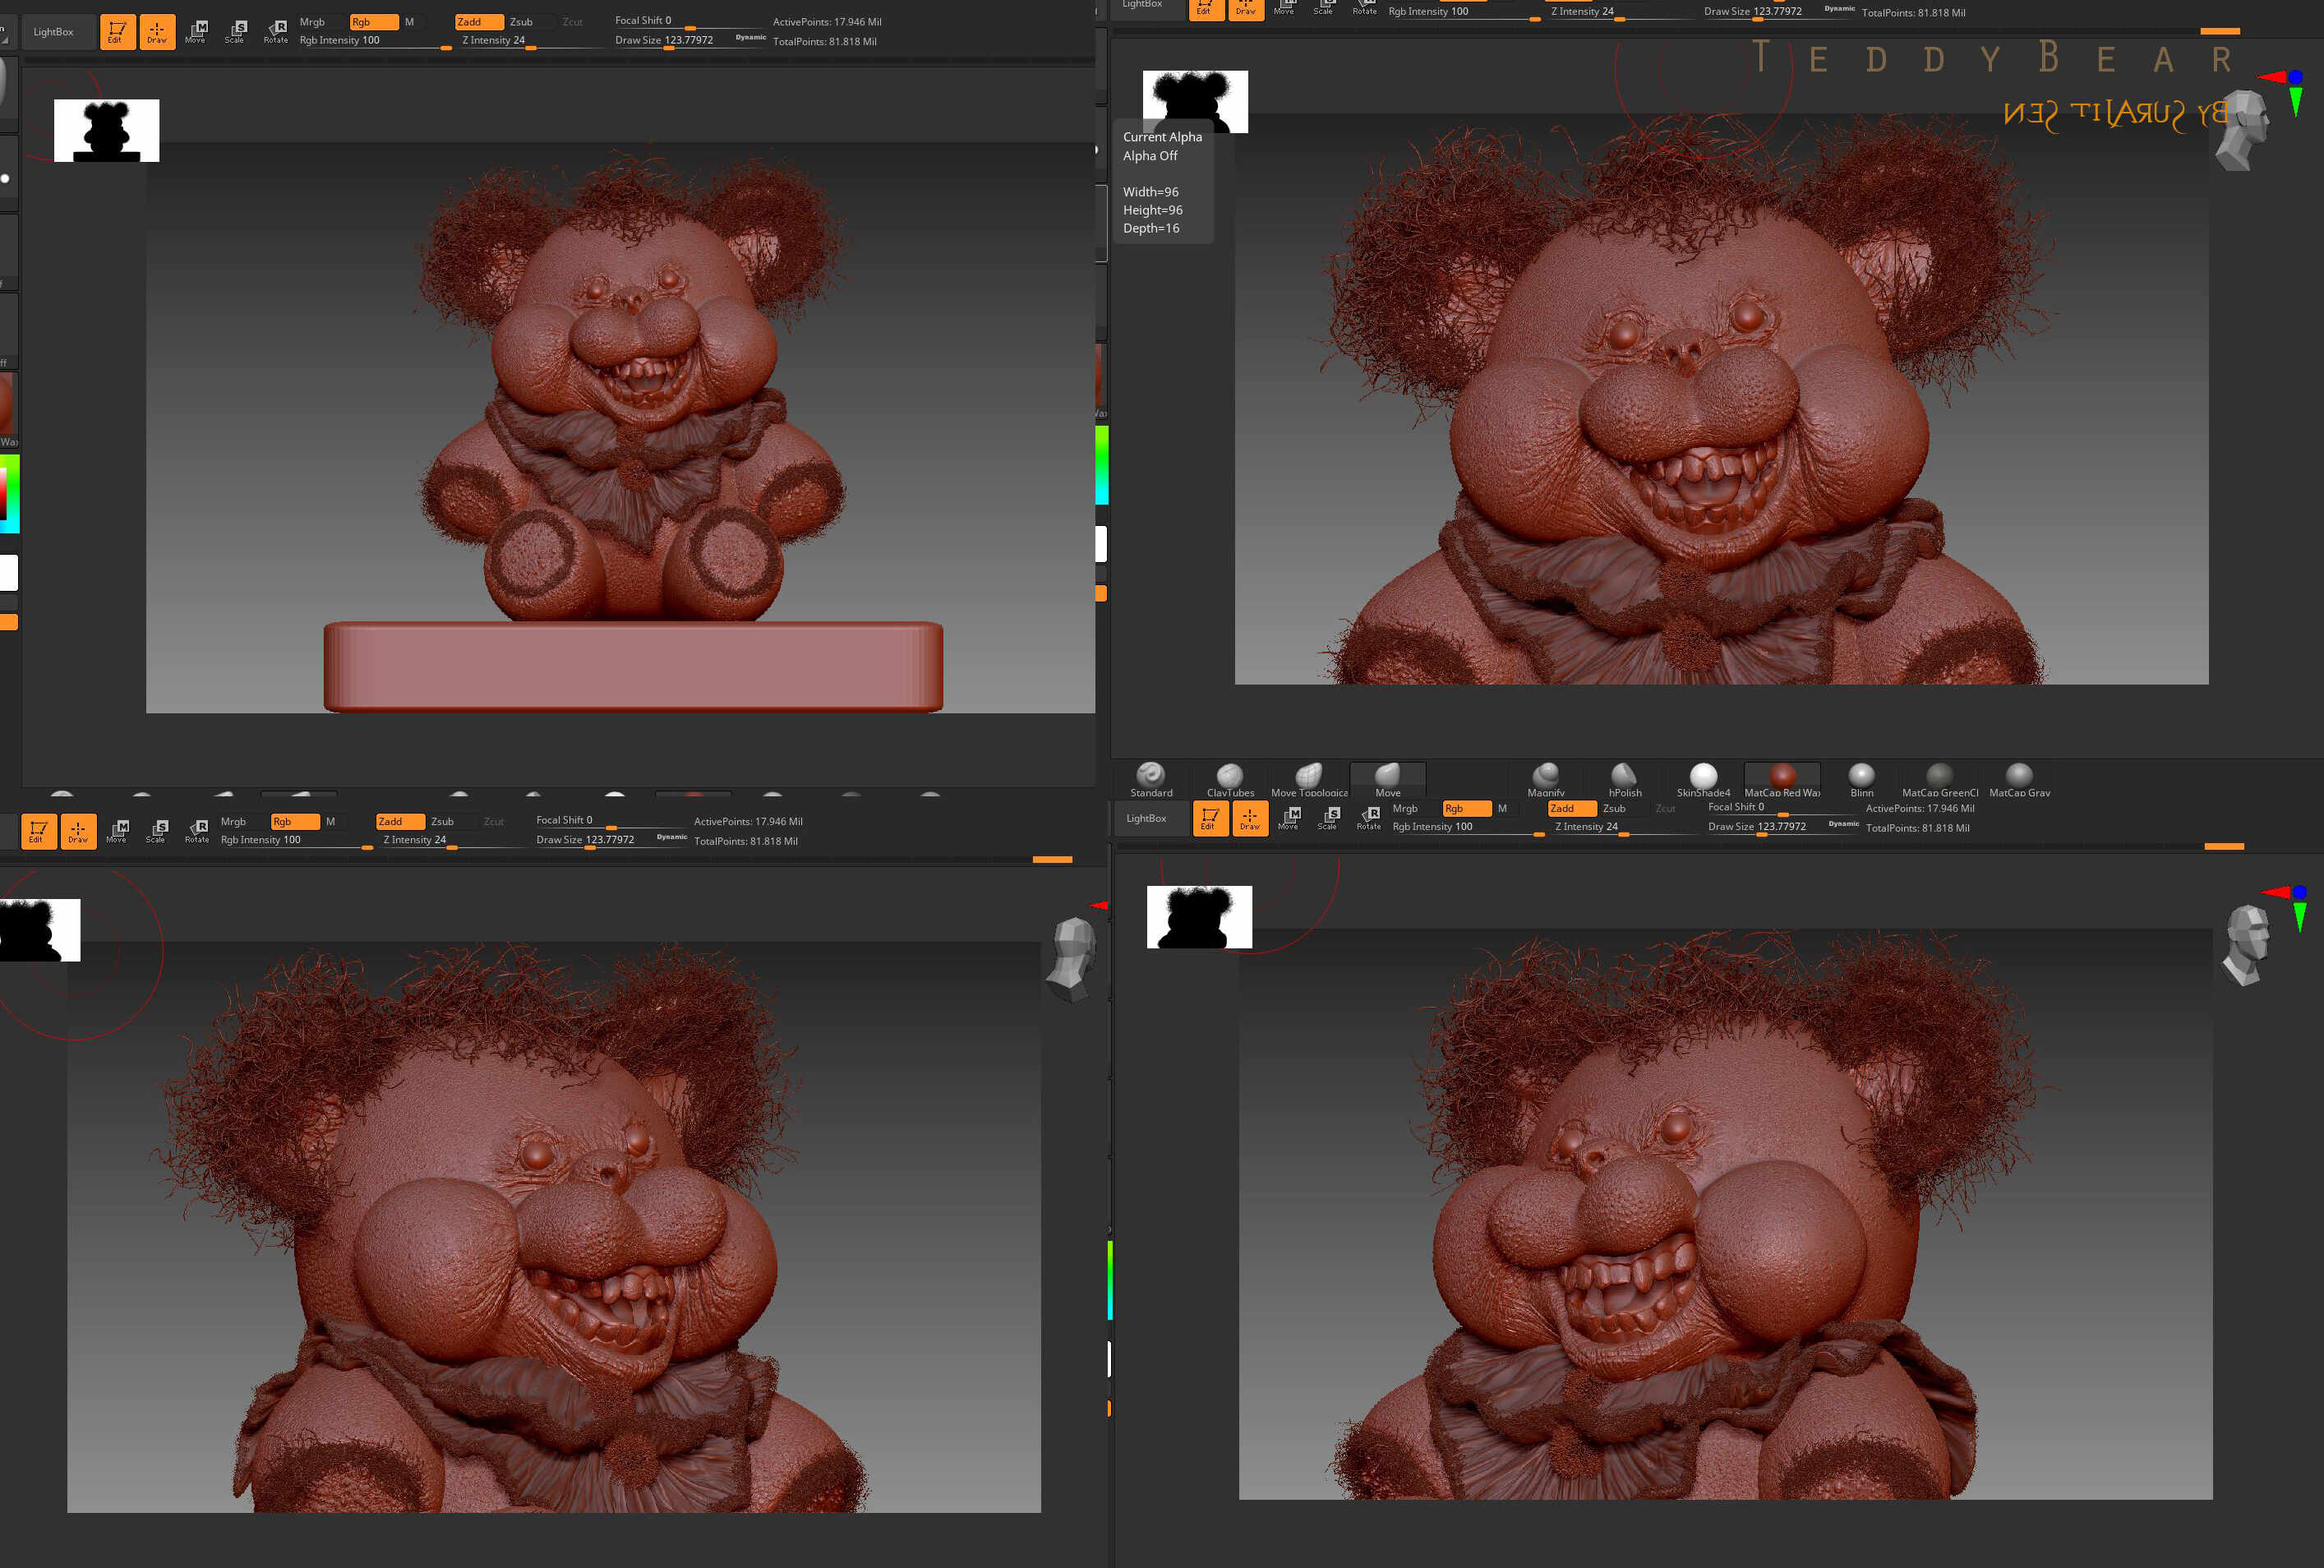Click 'Width=96' in the alpha tooltip

1150,192
